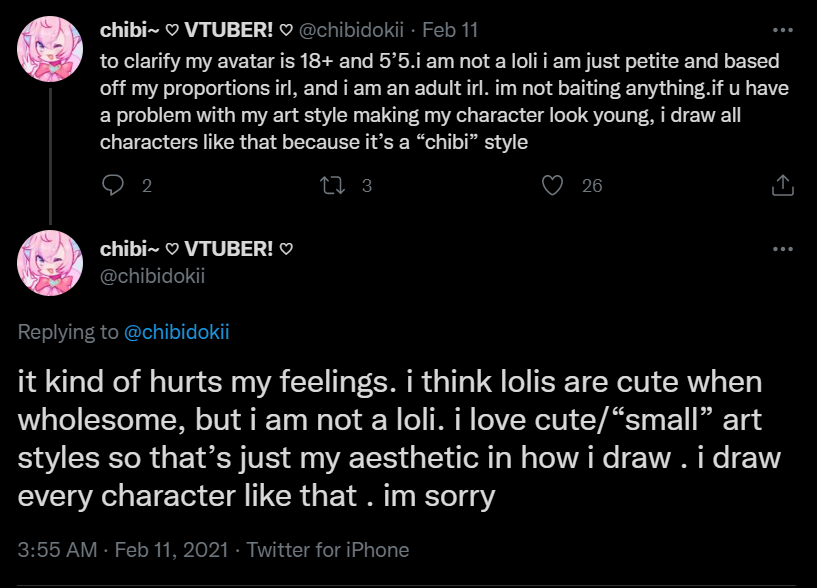Click the @chibidokii handle in the first tweet header
817x588 pixels.
(352, 30)
